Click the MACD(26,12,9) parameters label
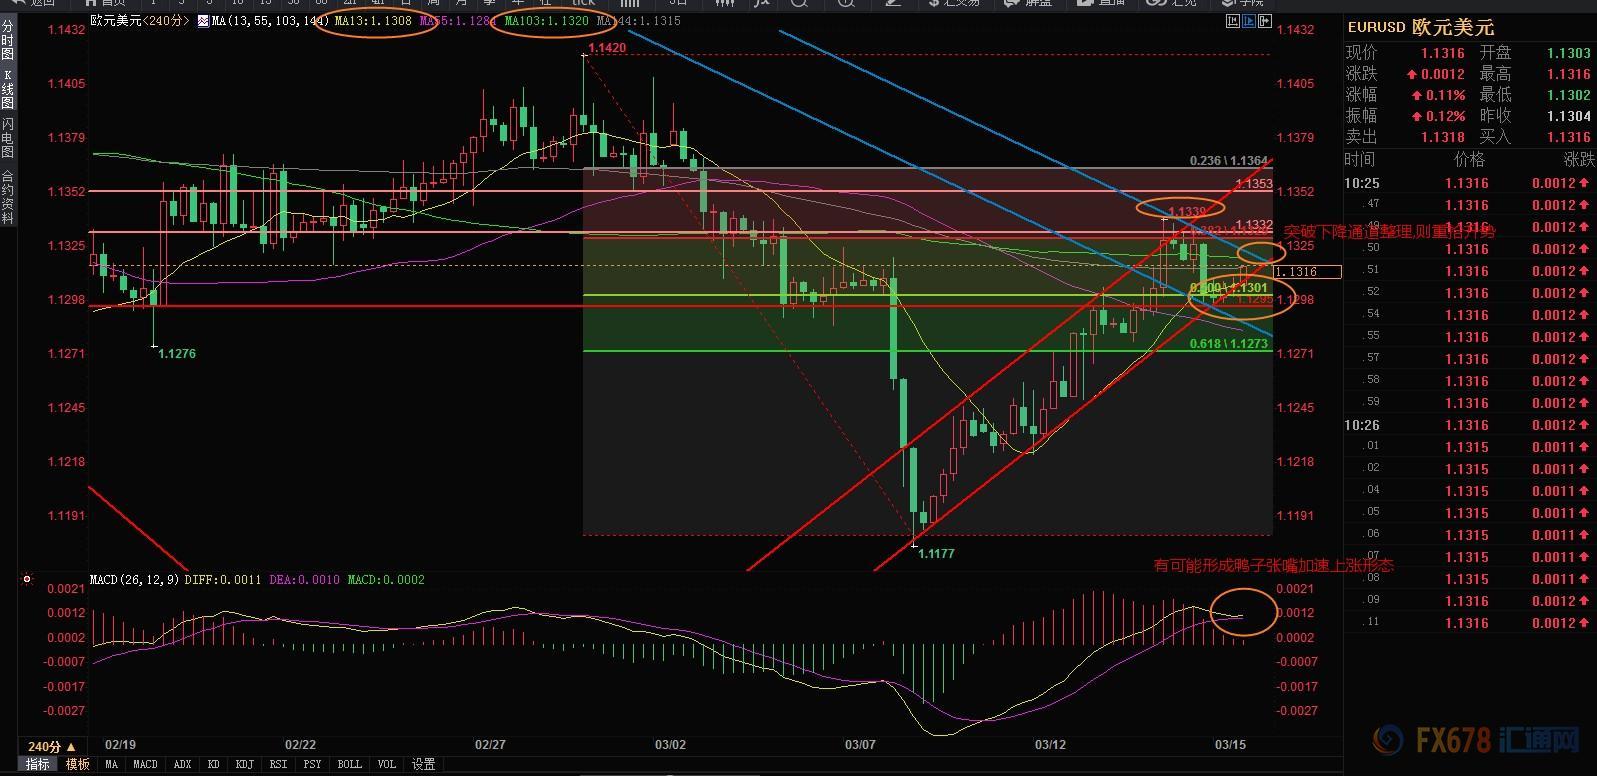This screenshot has width=1597, height=776. [134, 579]
